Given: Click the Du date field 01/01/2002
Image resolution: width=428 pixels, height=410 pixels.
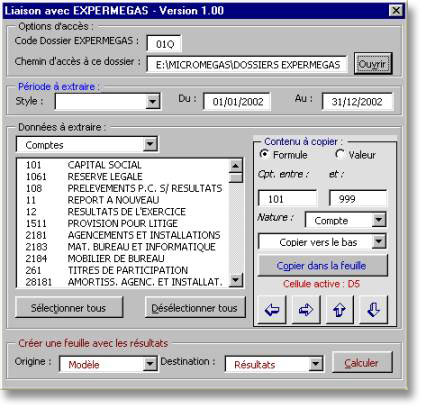Looking at the screenshot, I should (x=237, y=101).
